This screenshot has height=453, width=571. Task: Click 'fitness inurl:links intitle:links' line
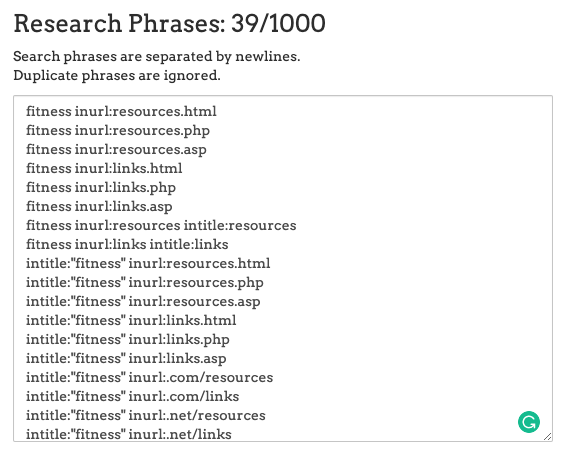[x=127, y=244]
